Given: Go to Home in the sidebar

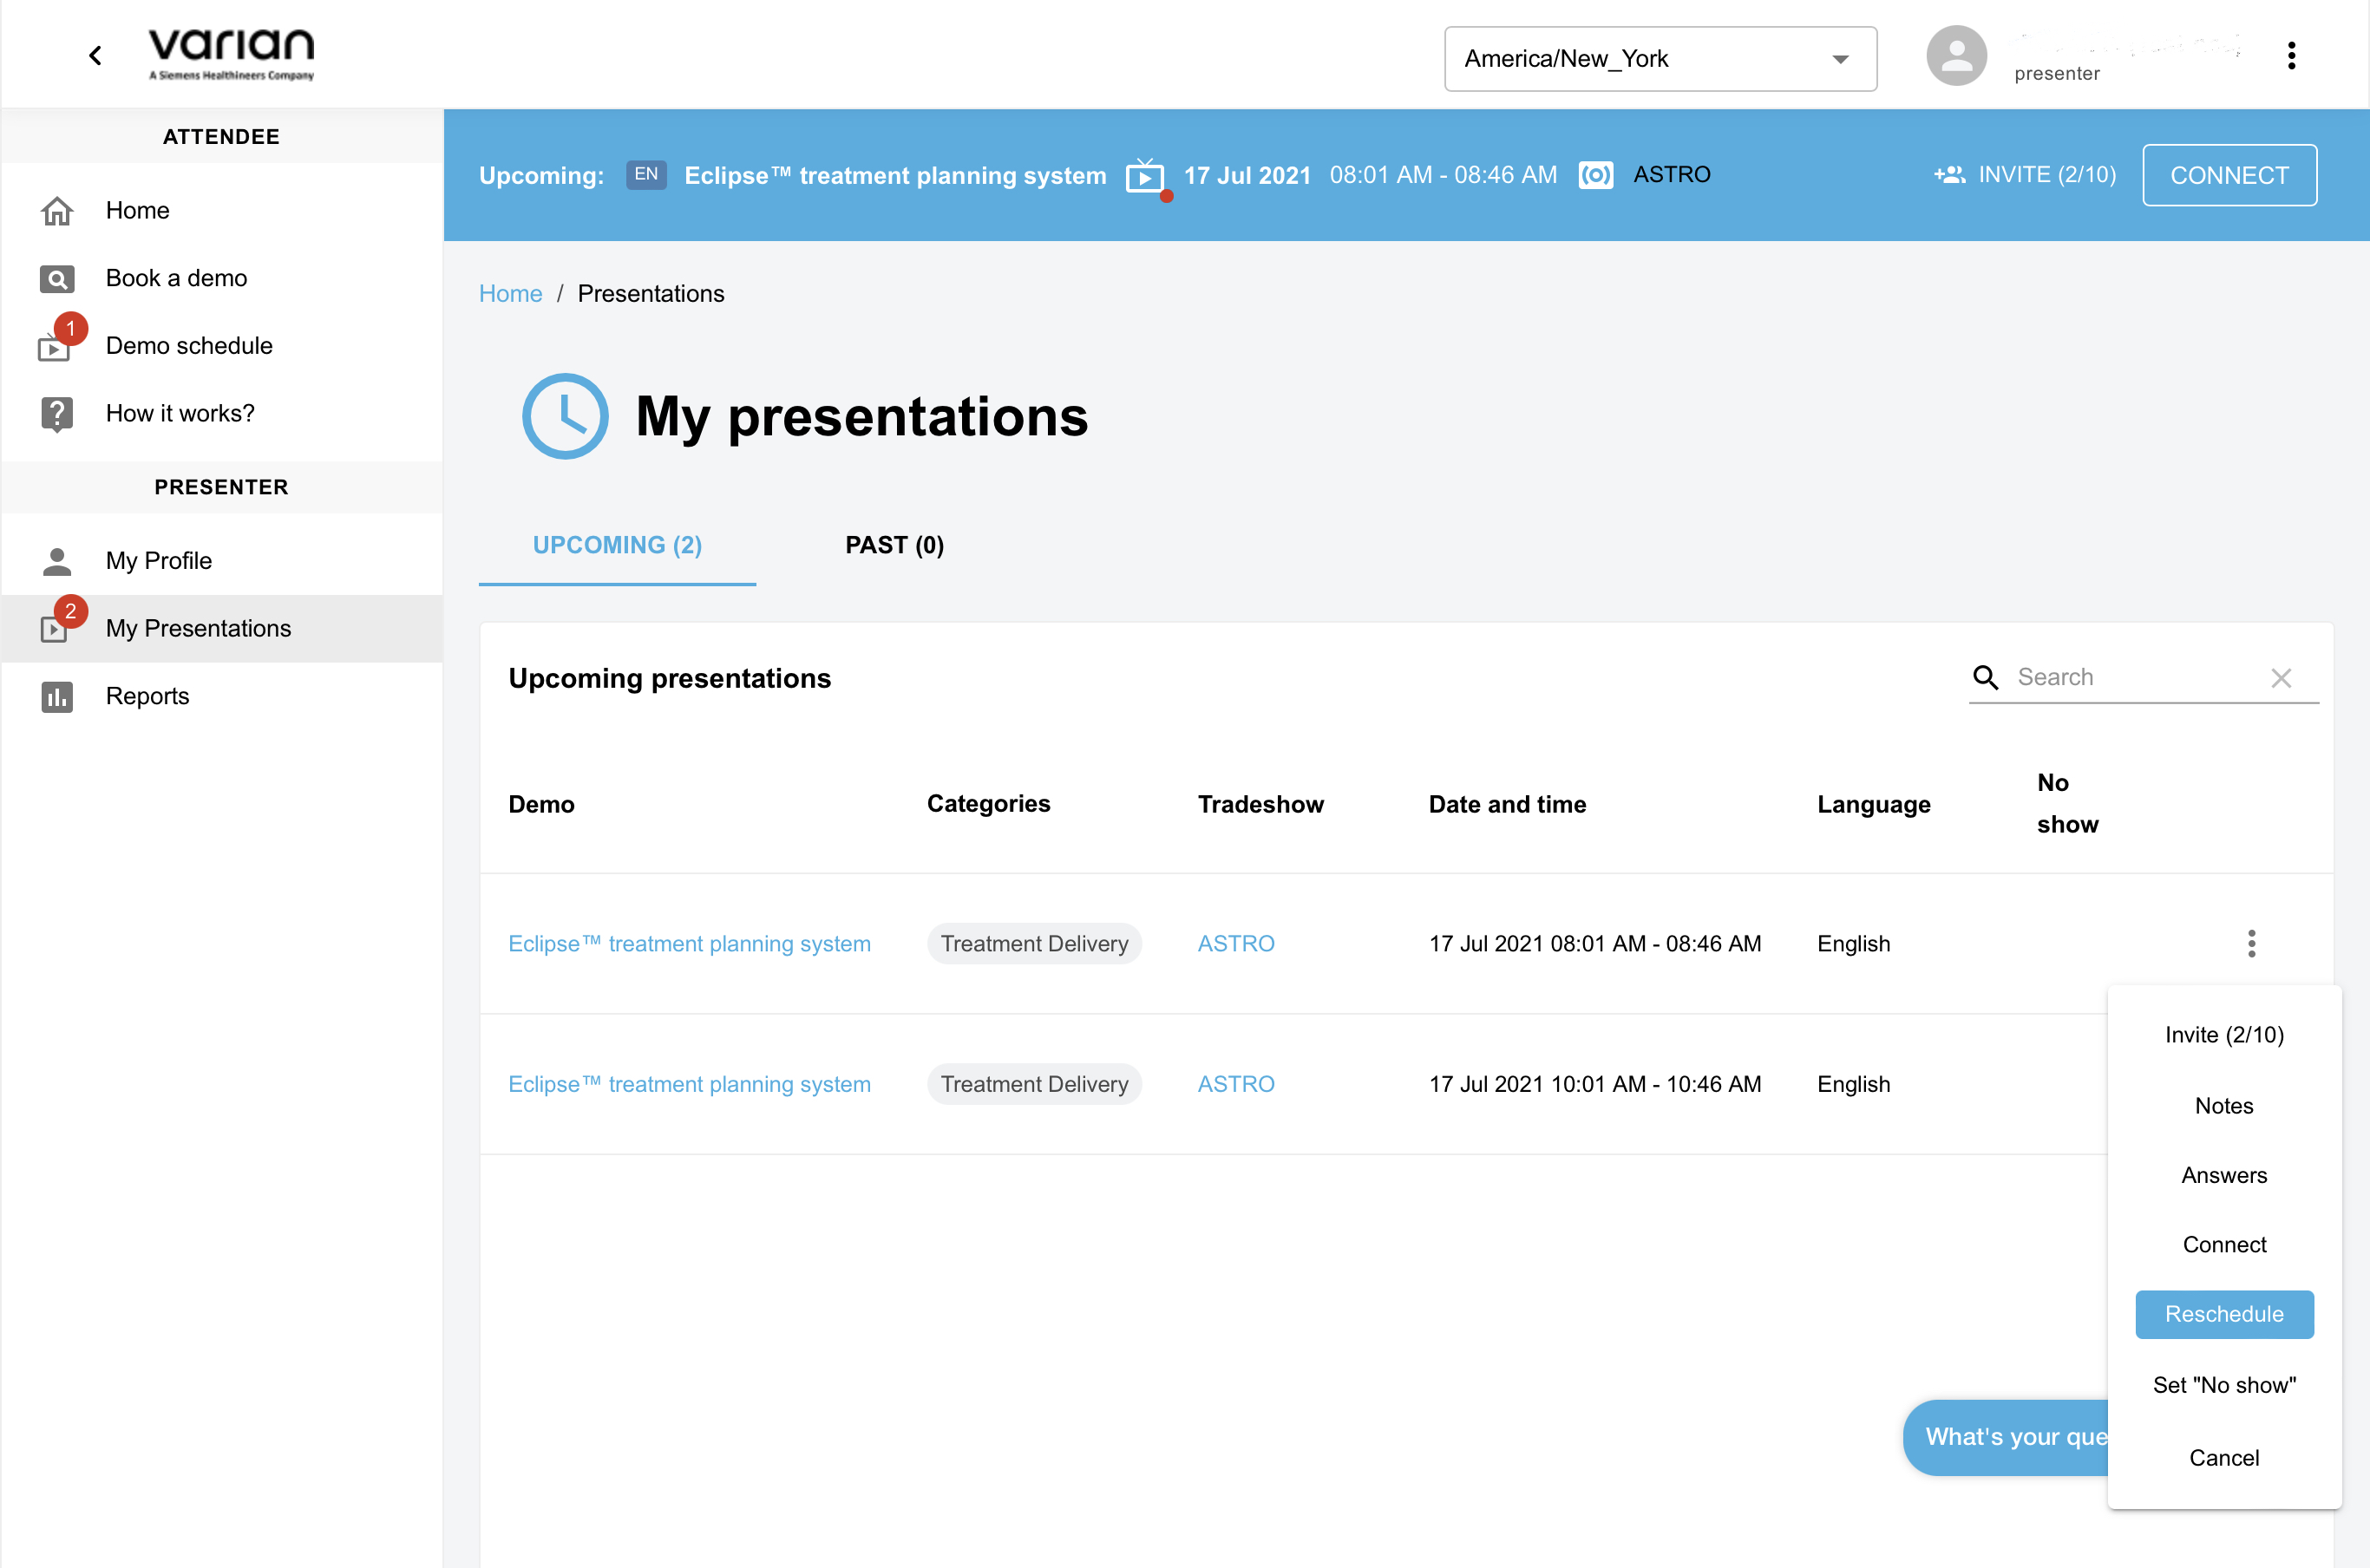Looking at the screenshot, I should click(222, 211).
